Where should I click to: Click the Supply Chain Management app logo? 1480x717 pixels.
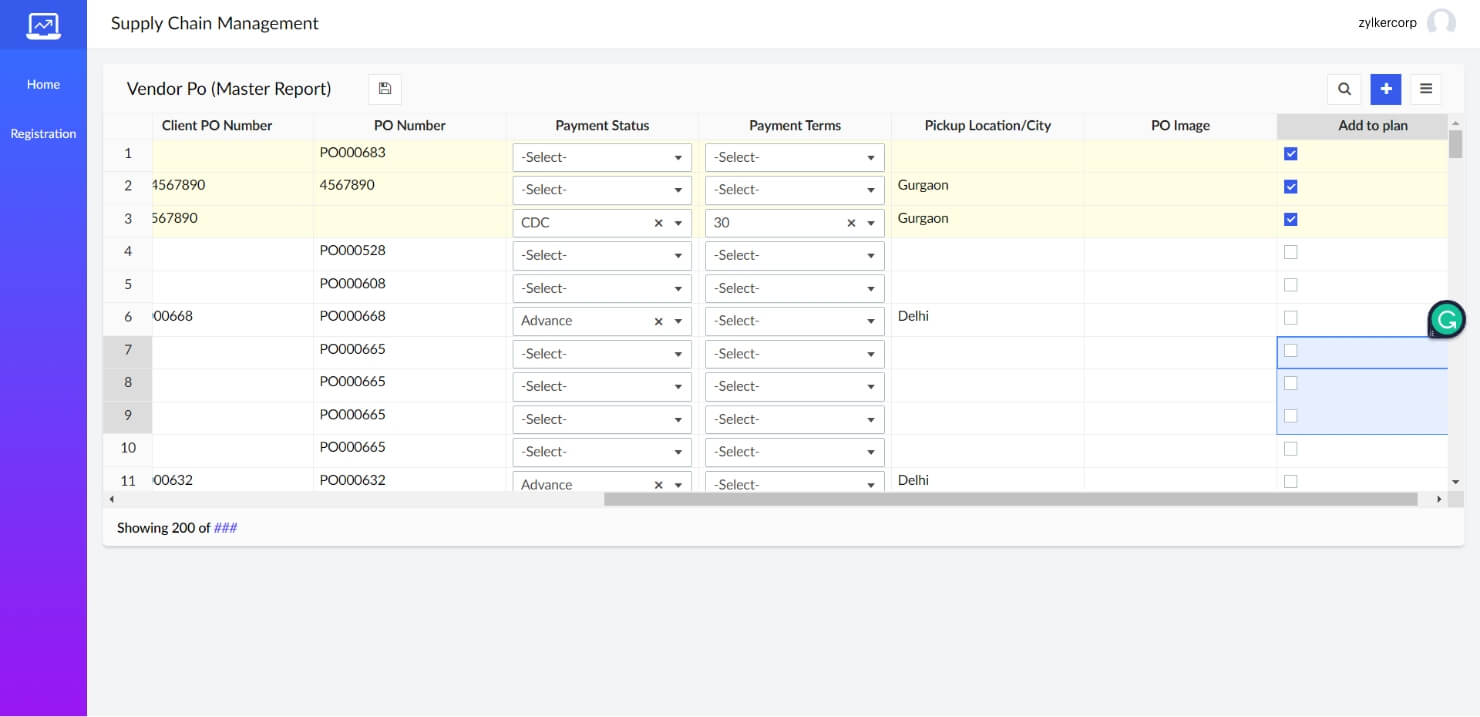point(43,25)
